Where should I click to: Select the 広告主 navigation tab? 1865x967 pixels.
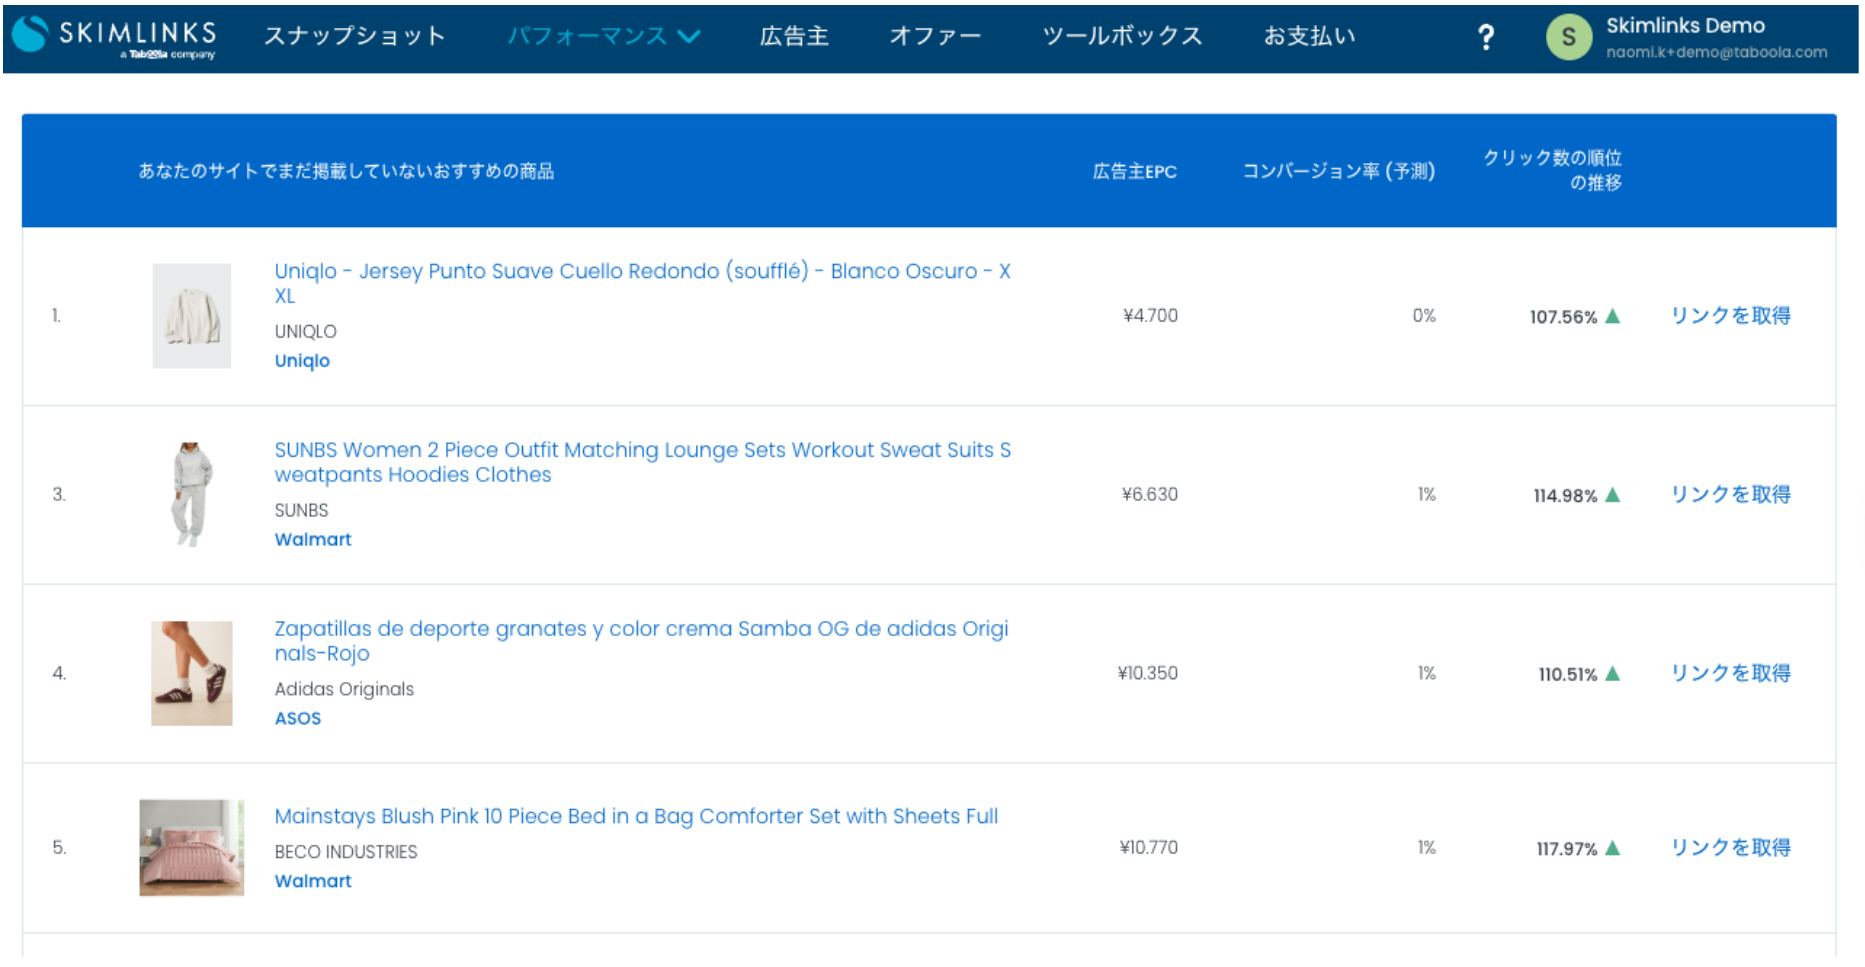[x=794, y=35]
